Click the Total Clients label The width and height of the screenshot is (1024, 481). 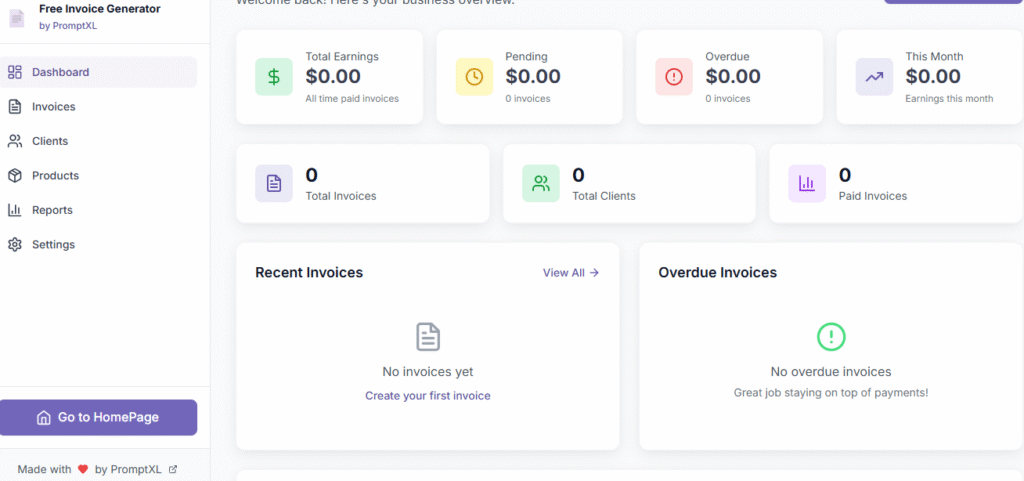tap(604, 196)
